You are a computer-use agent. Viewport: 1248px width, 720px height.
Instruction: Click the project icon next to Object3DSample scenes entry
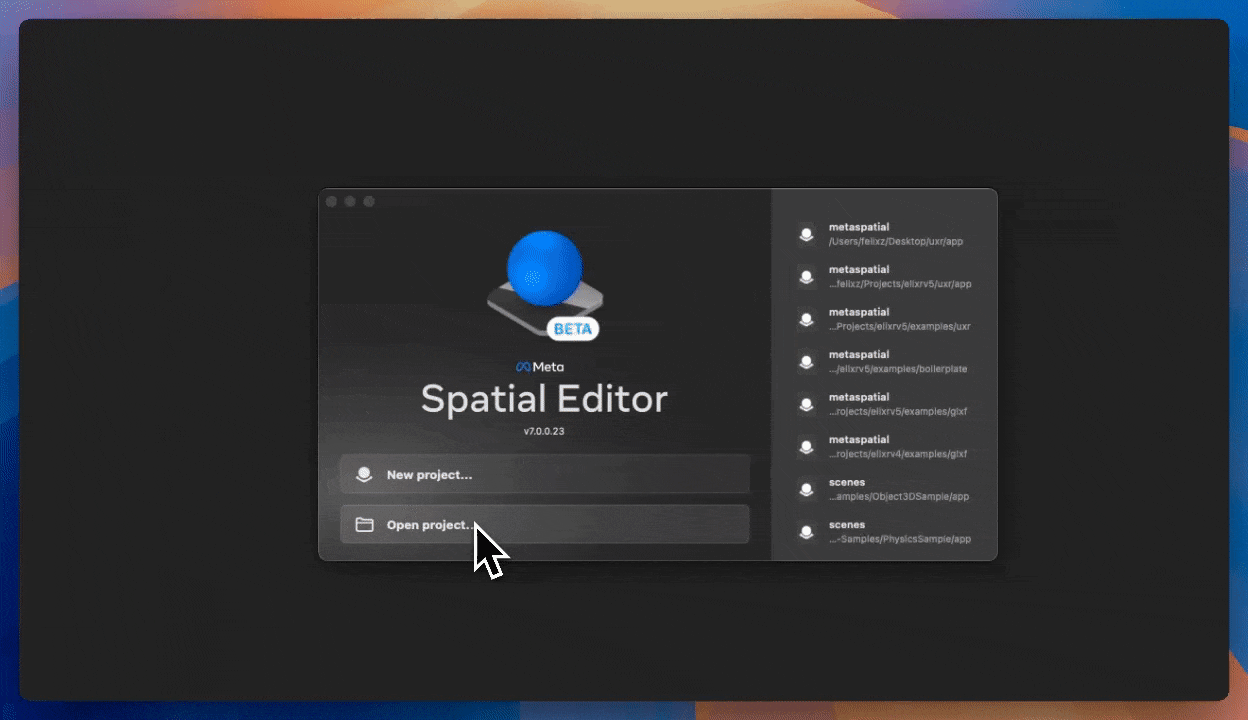[x=807, y=489]
